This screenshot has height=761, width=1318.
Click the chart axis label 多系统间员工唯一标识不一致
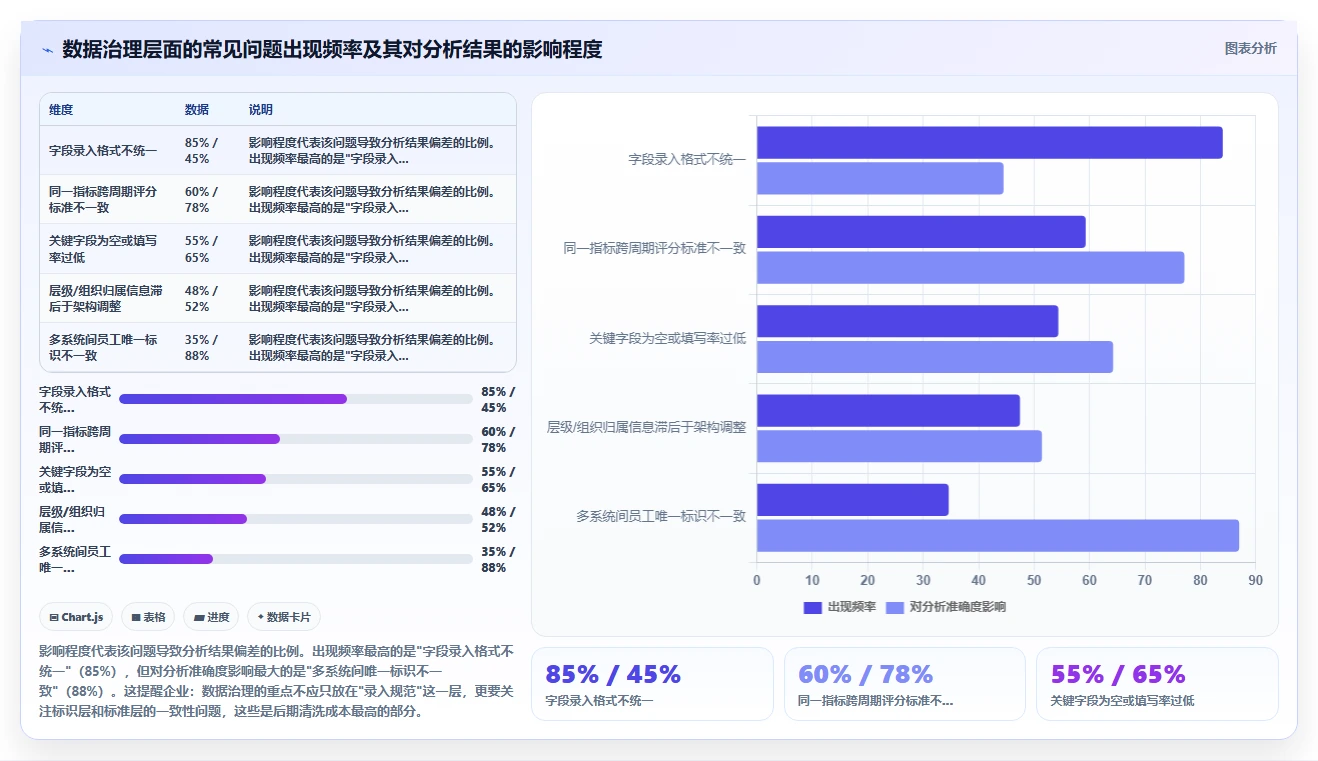(661, 516)
